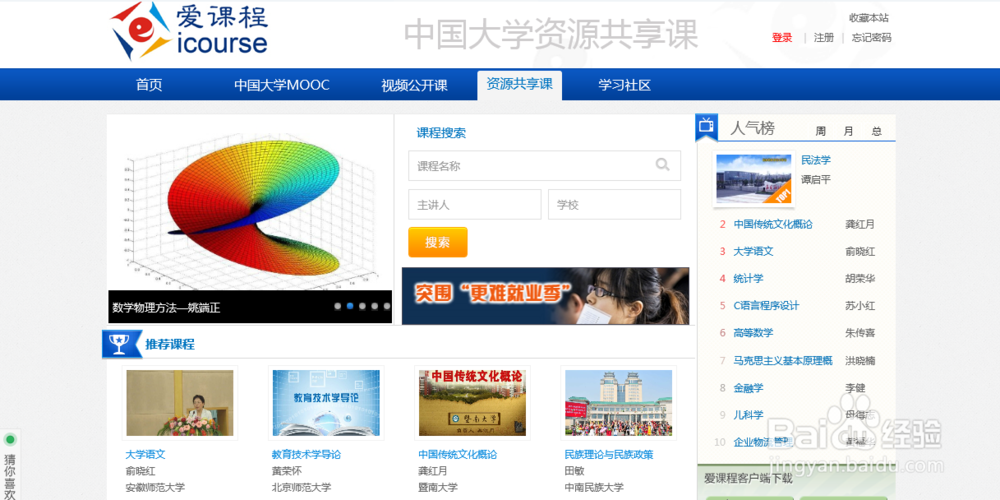Switch popularity ranking to 月
Screen dimensions: 1000x500
click(x=848, y=131)
